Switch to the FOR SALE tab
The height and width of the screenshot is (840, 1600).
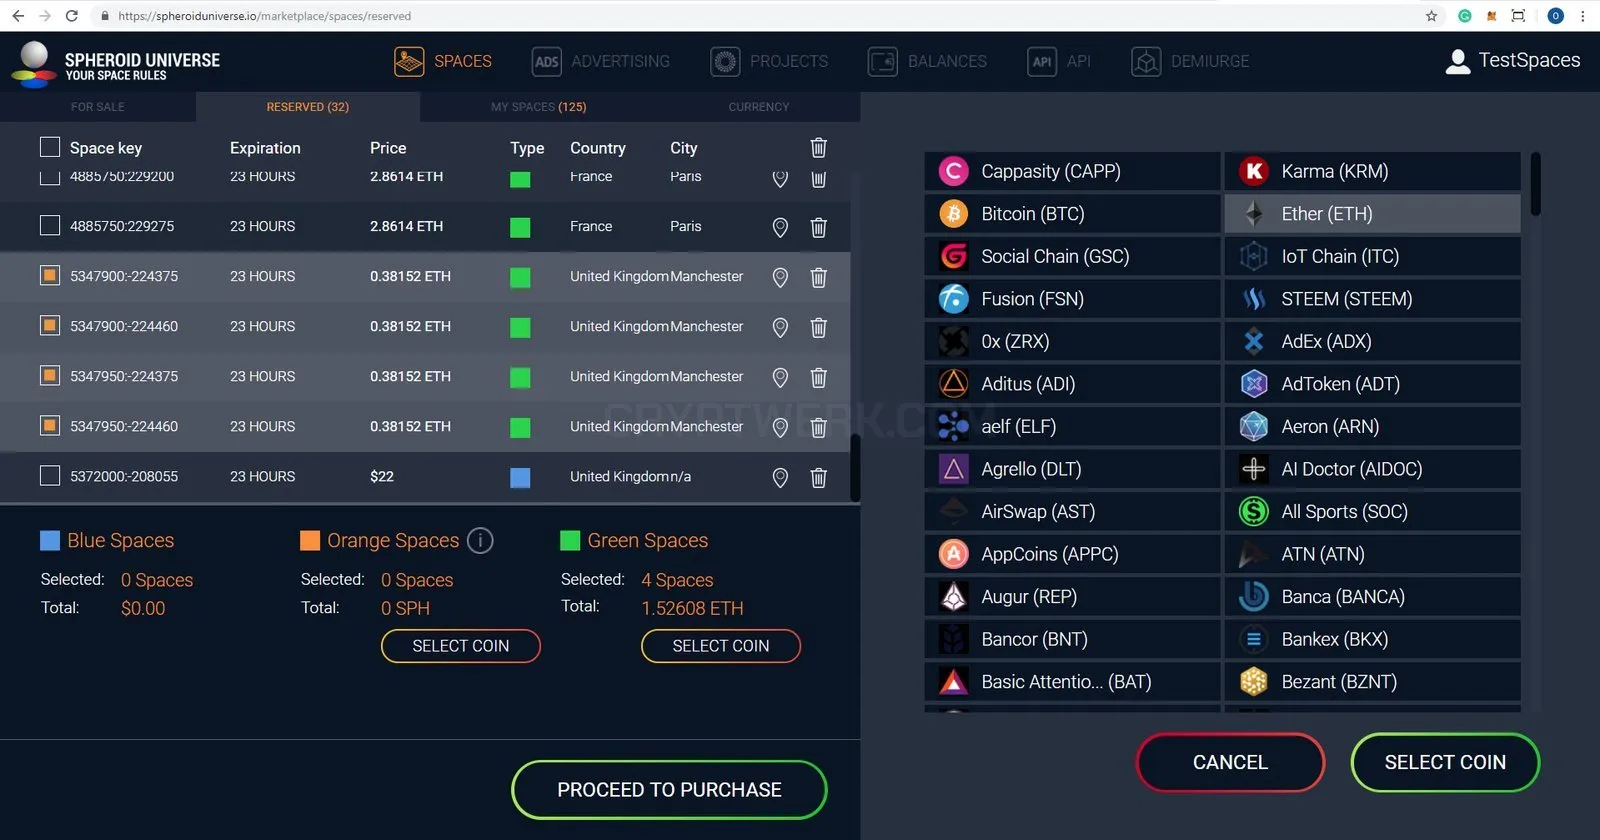98,107
